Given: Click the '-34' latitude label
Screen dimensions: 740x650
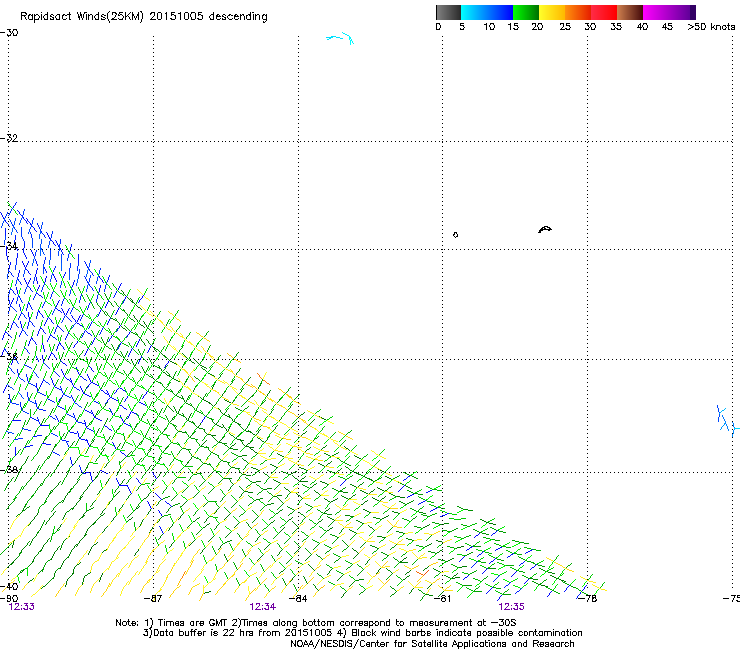Looking at the screenshot, I should coord(9,246).
